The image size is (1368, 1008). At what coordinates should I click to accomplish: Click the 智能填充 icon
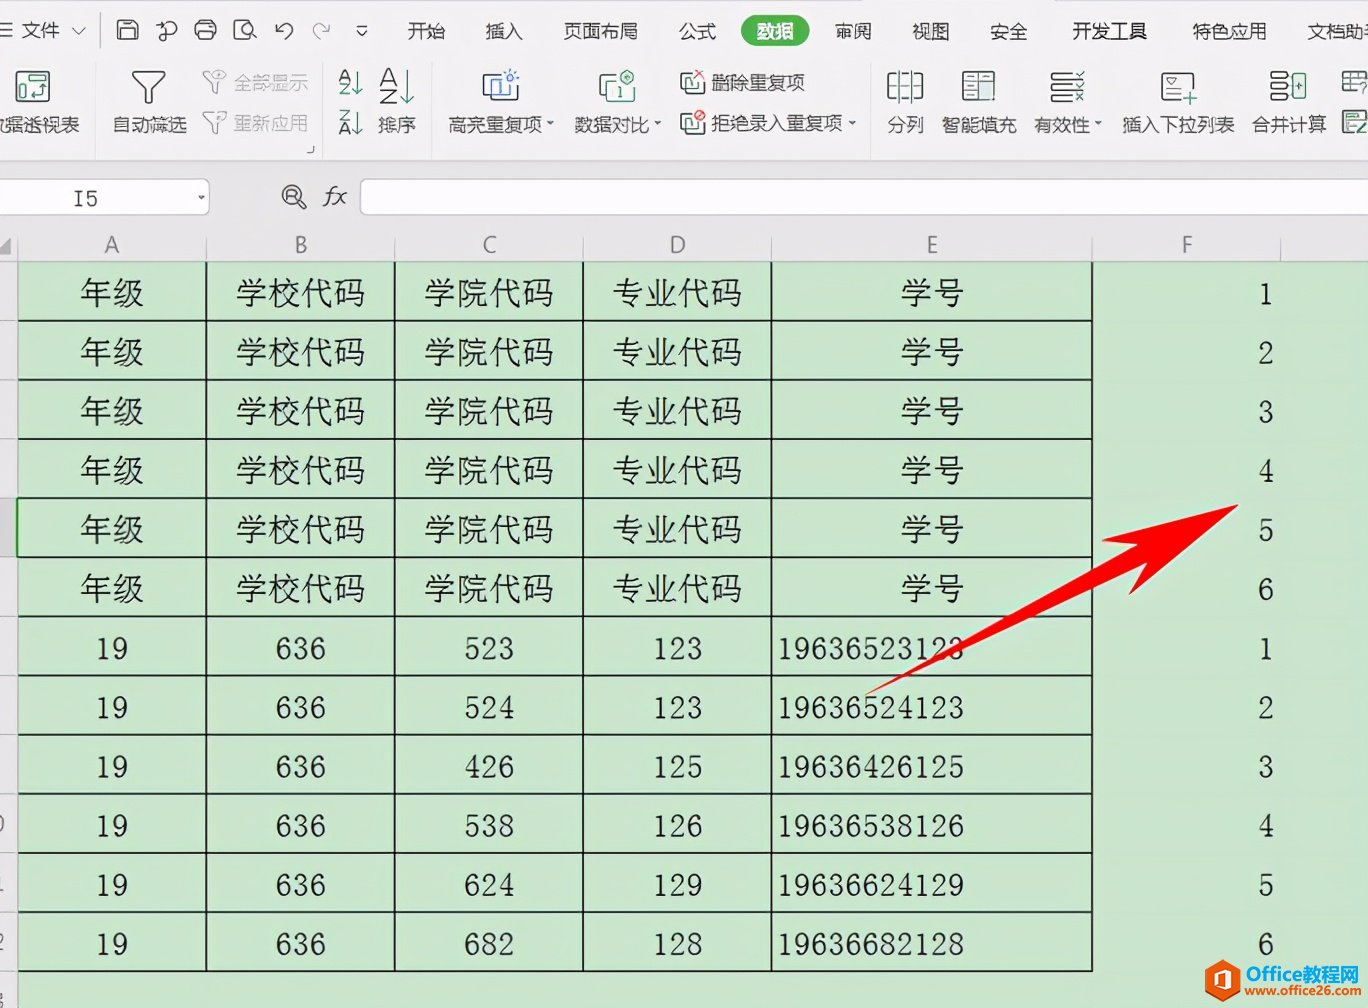click(978, 87)
